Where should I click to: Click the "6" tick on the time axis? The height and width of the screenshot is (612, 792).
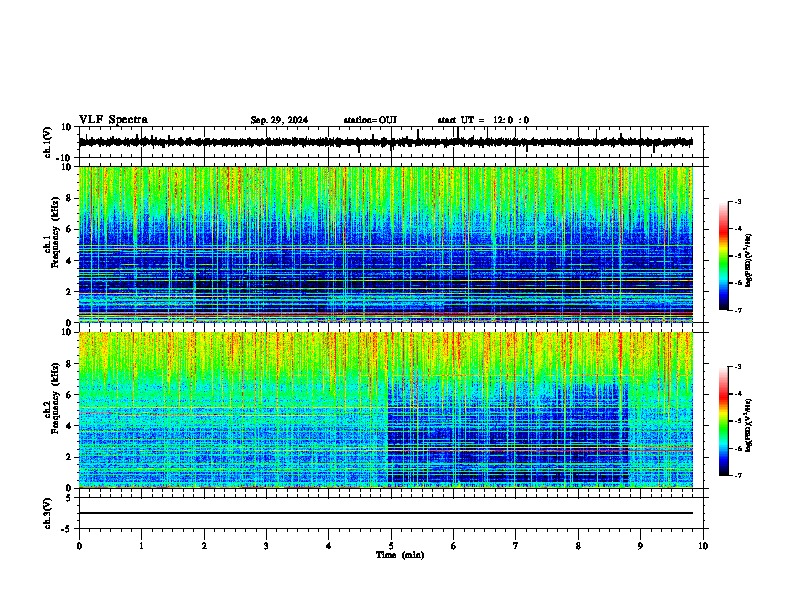click(454, 546)
